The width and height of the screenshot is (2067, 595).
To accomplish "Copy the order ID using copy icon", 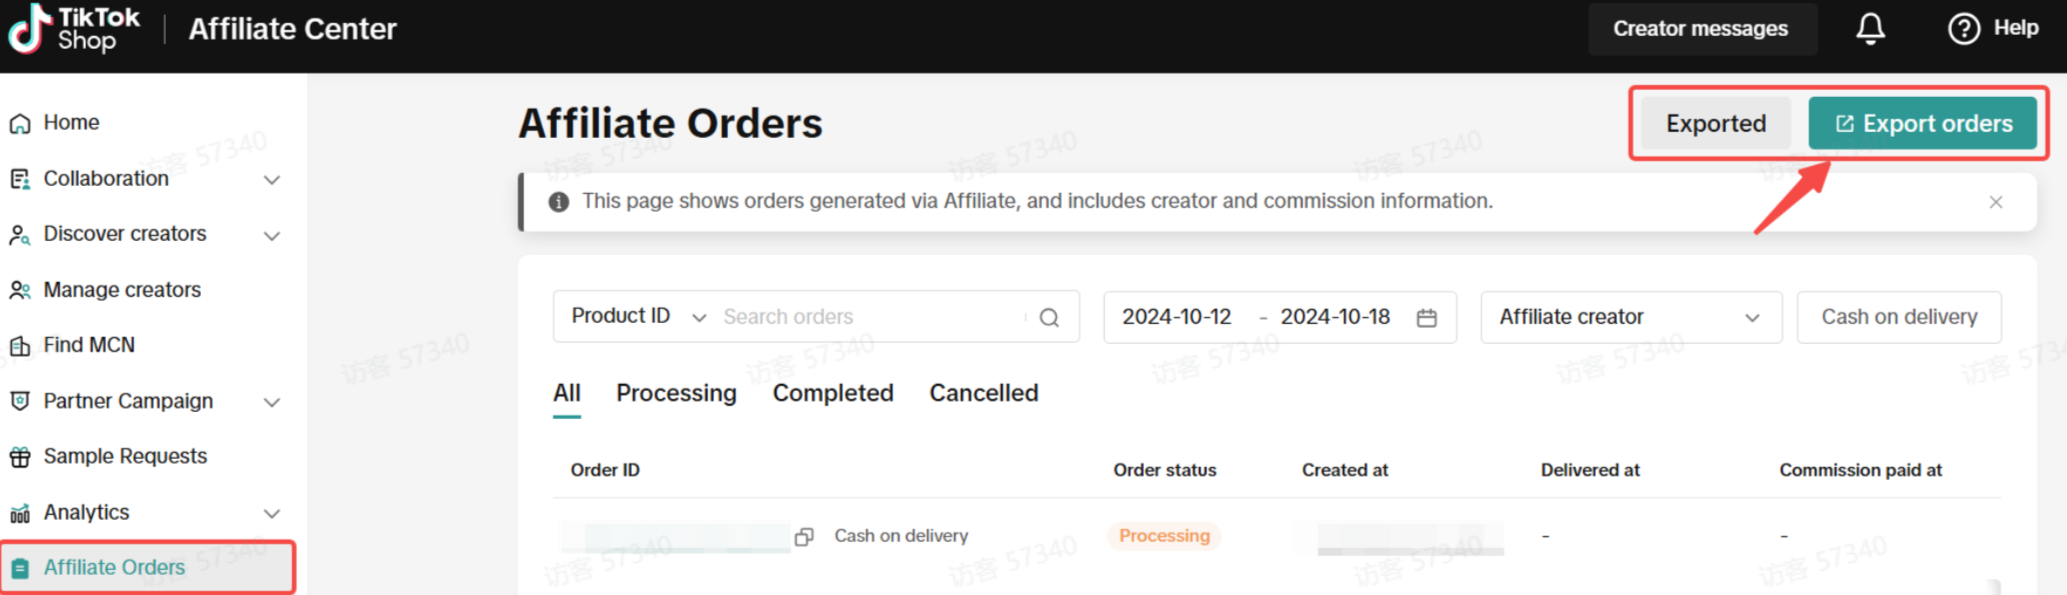I will coord(804,537).
